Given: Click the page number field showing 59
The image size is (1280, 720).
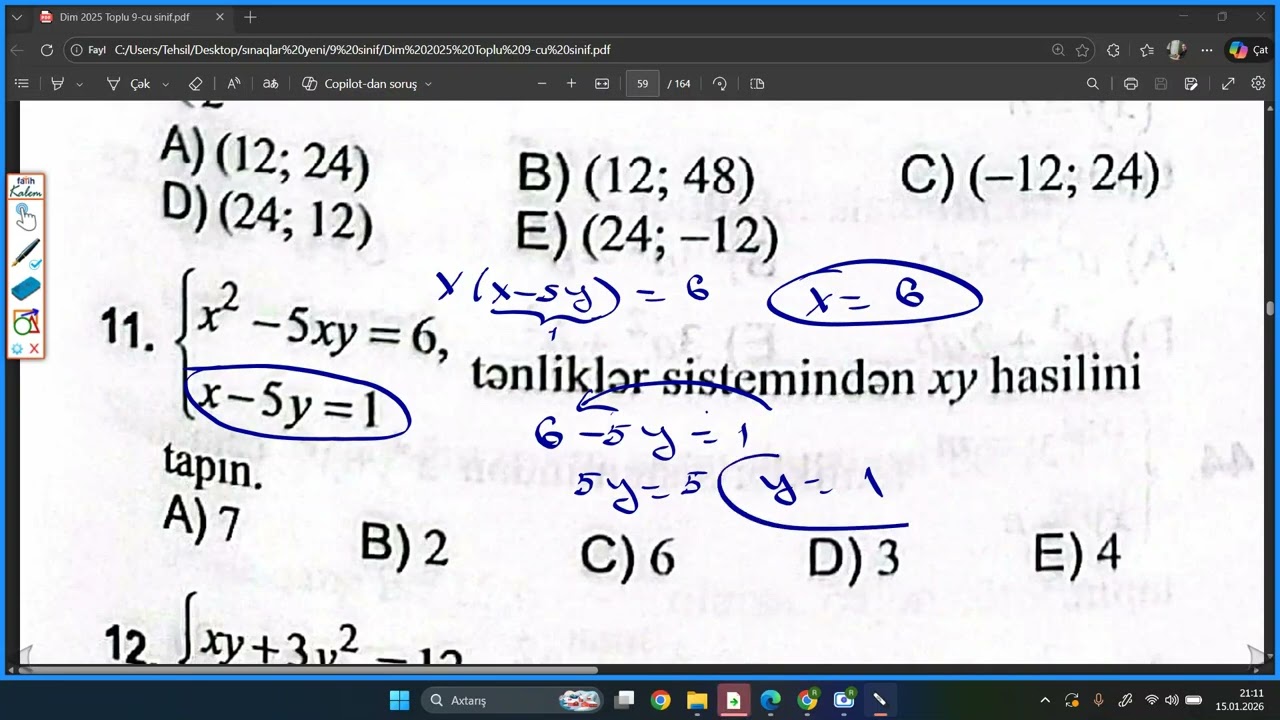Looking at the screenshot, I should (x=642, y=84).
